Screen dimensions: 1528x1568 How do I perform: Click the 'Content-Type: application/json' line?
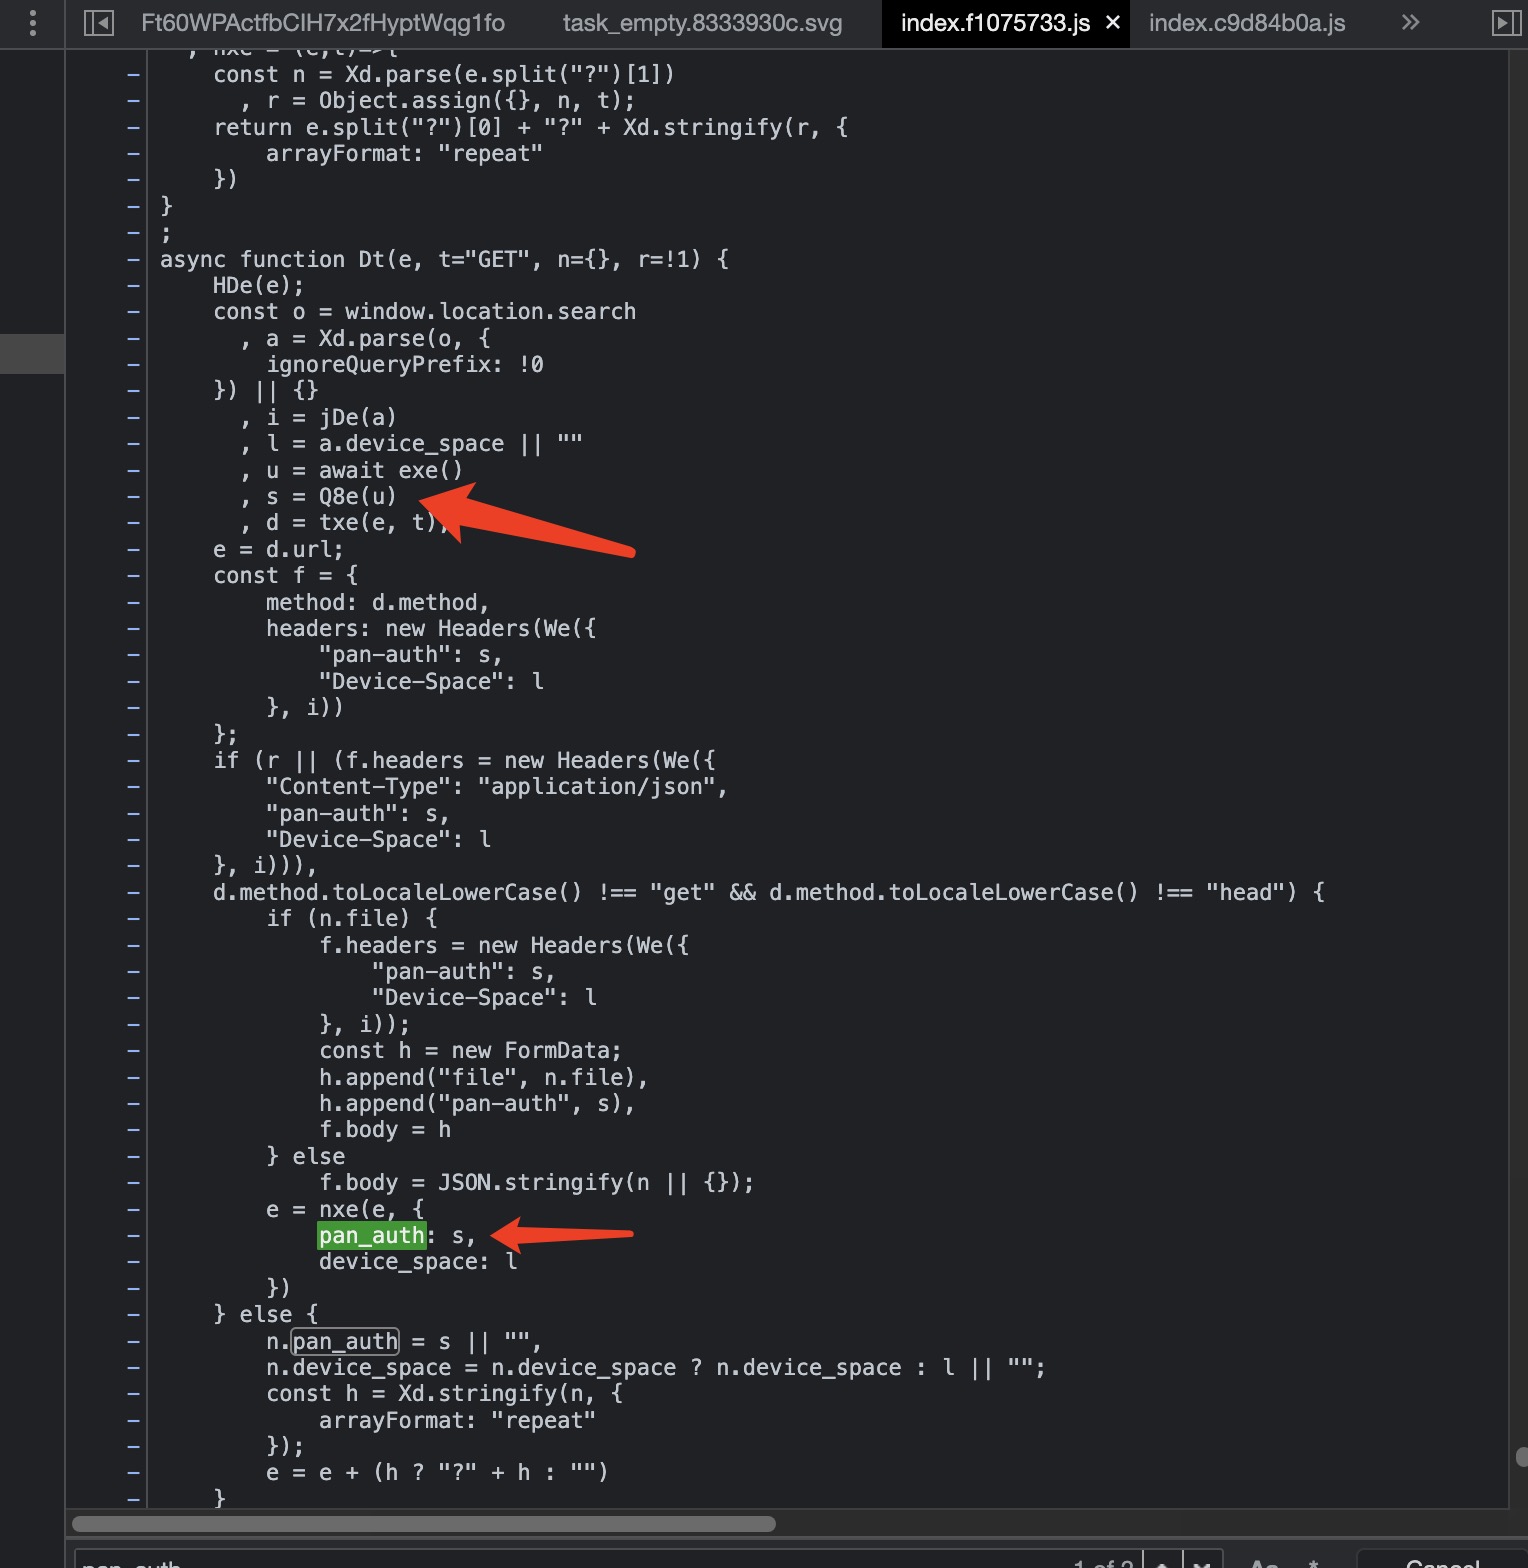[x=496, y=786]
